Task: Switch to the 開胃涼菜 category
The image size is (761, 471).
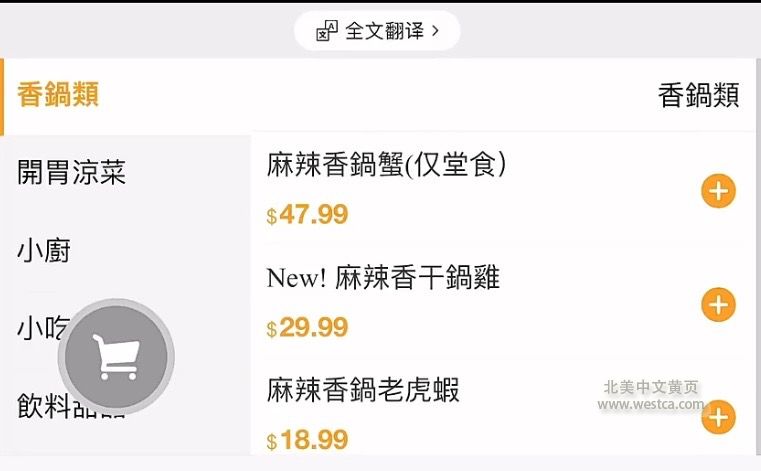Action: (x=71, y=172)
